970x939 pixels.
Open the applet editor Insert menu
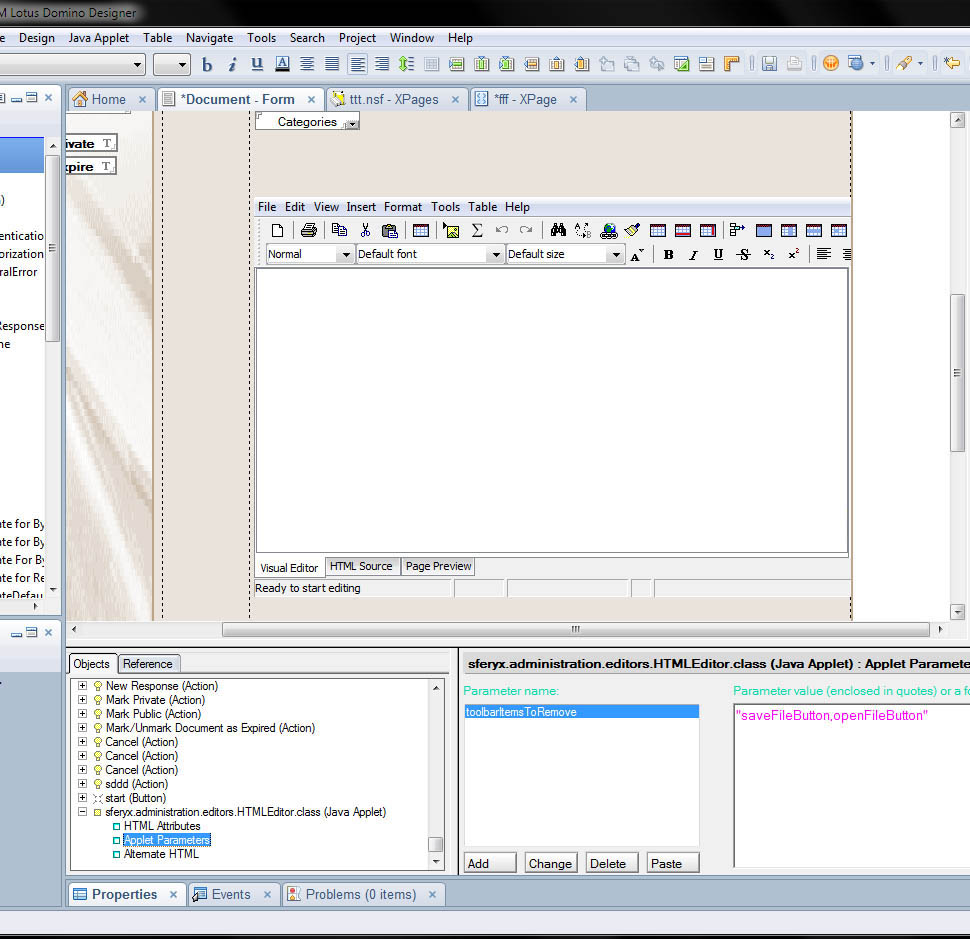click(x=361, y=207)
